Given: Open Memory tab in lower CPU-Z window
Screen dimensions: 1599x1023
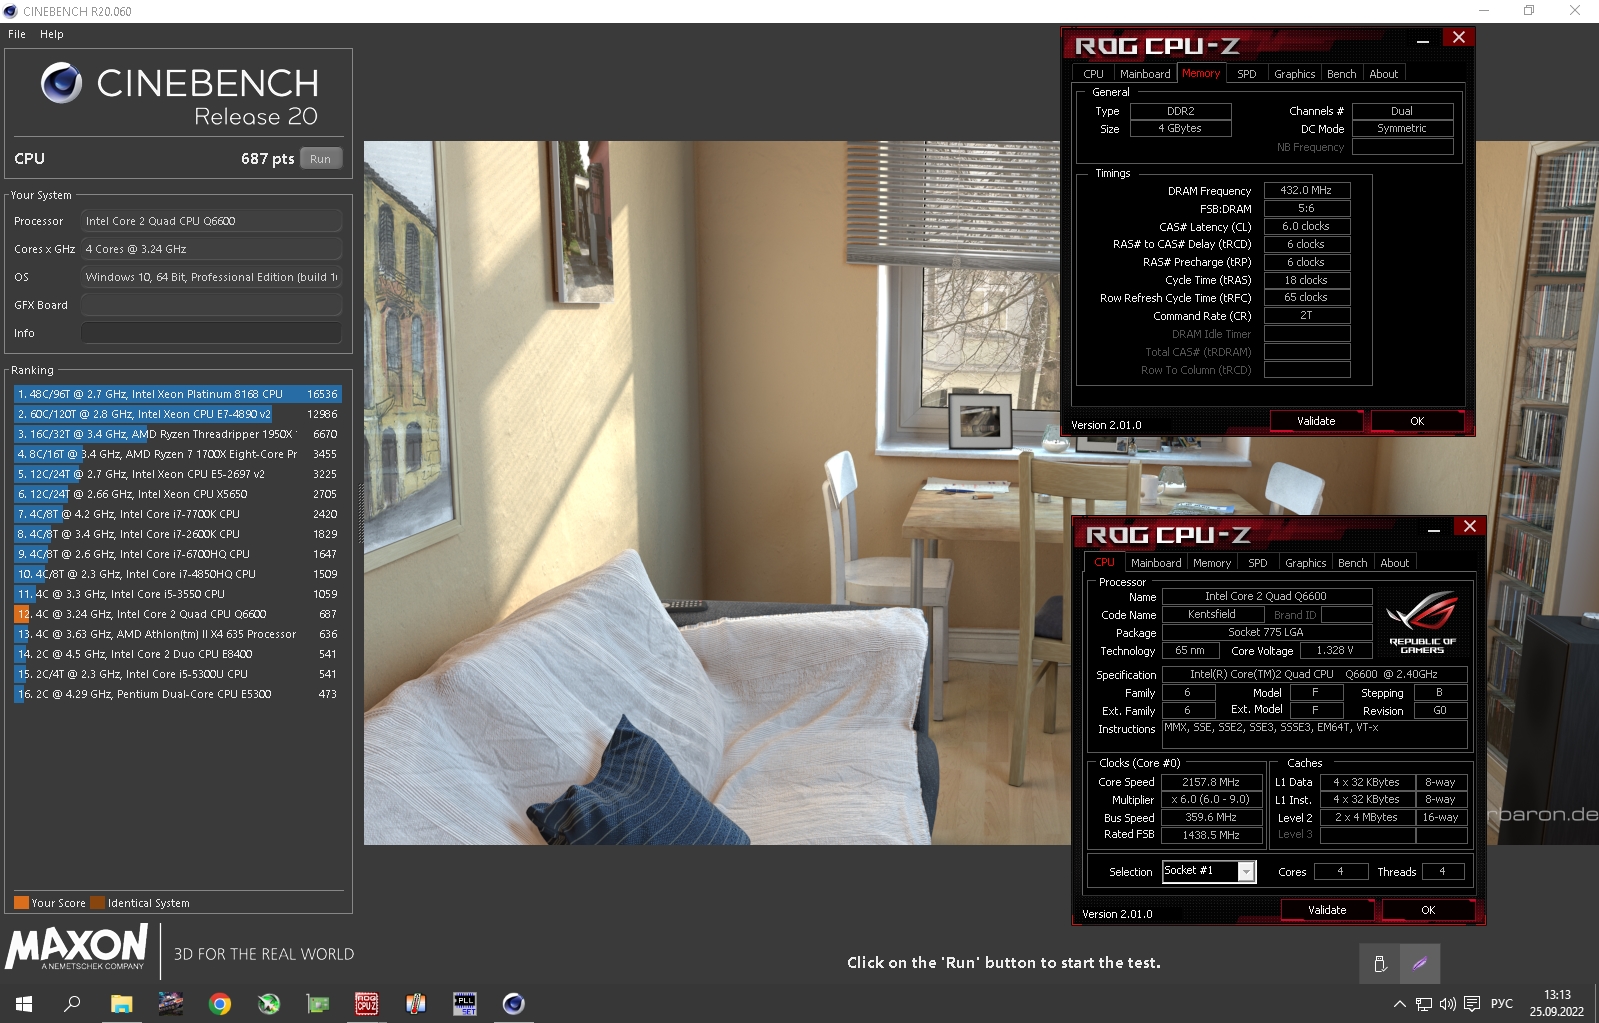Looking at the screenshot, I should pos(1212,563).
